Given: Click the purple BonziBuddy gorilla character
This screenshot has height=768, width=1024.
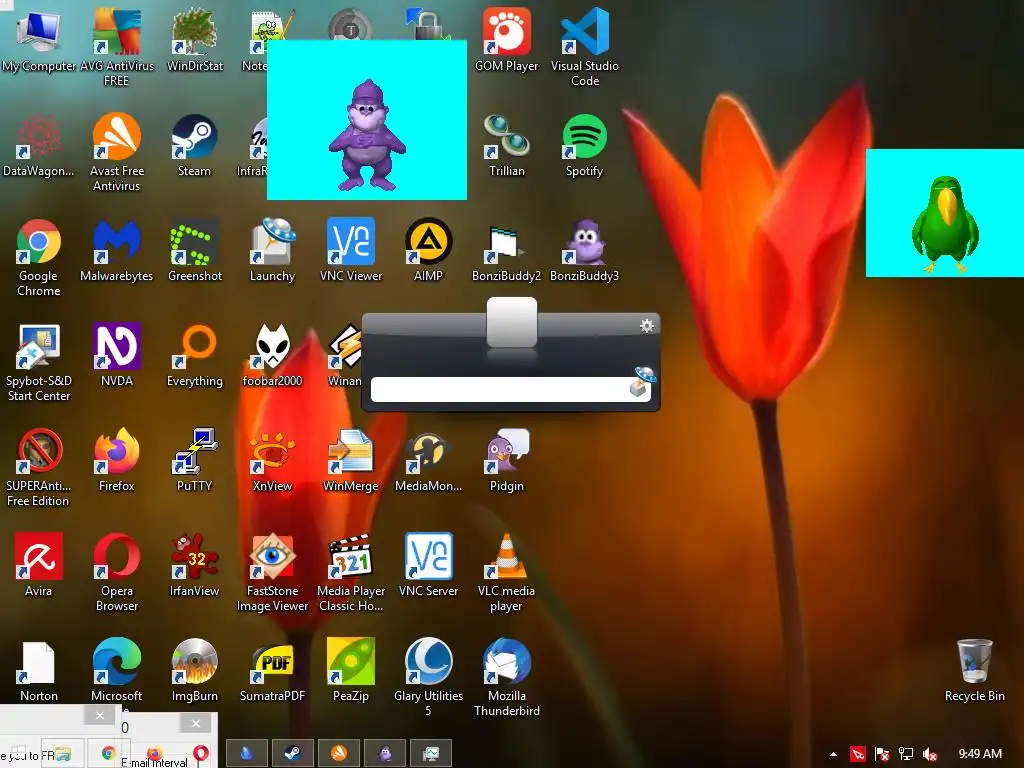Looking at the screenshot, I should click(x=367, y=135).
